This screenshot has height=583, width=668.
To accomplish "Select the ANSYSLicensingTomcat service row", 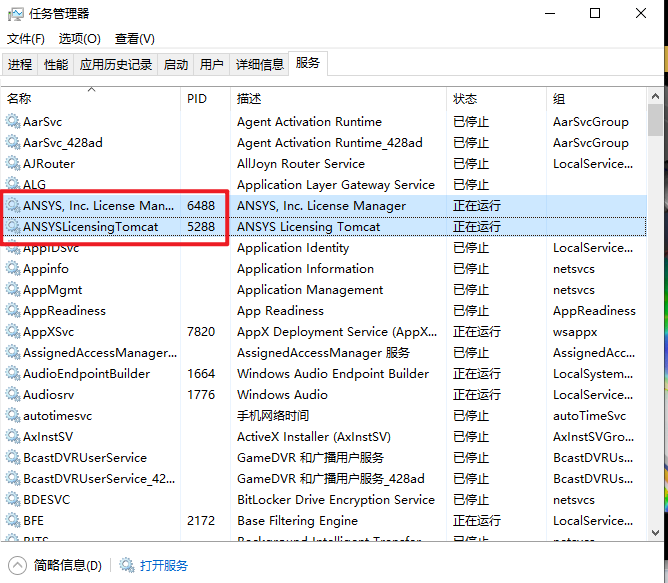I will [90, 227].
